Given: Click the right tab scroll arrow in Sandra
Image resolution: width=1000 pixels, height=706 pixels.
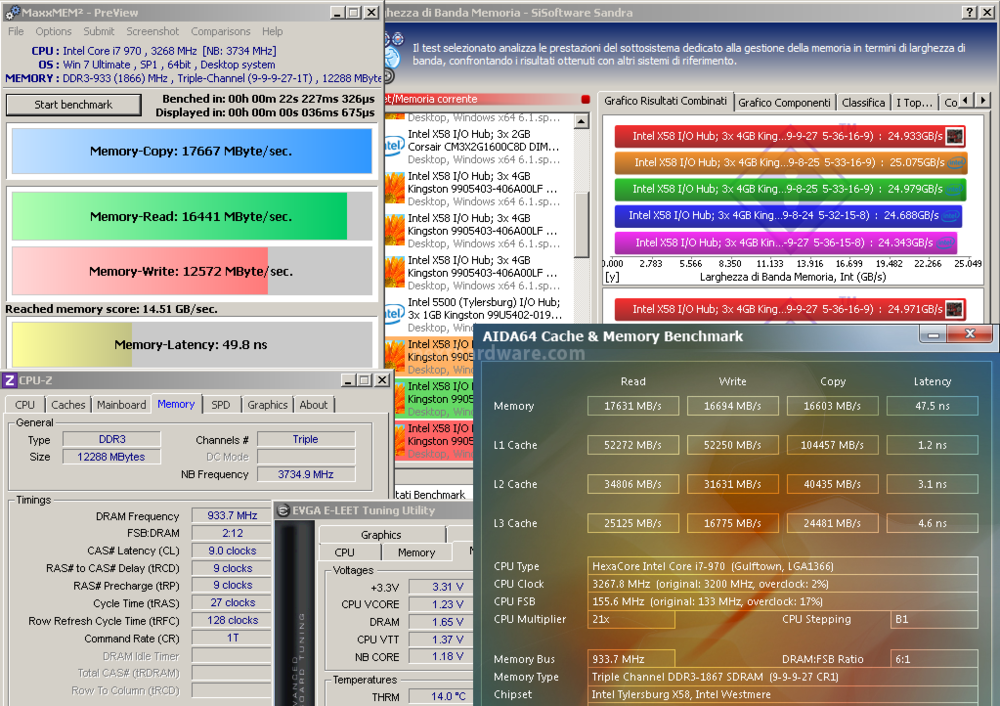Looking at the screenshot, I should coord(983,101).
